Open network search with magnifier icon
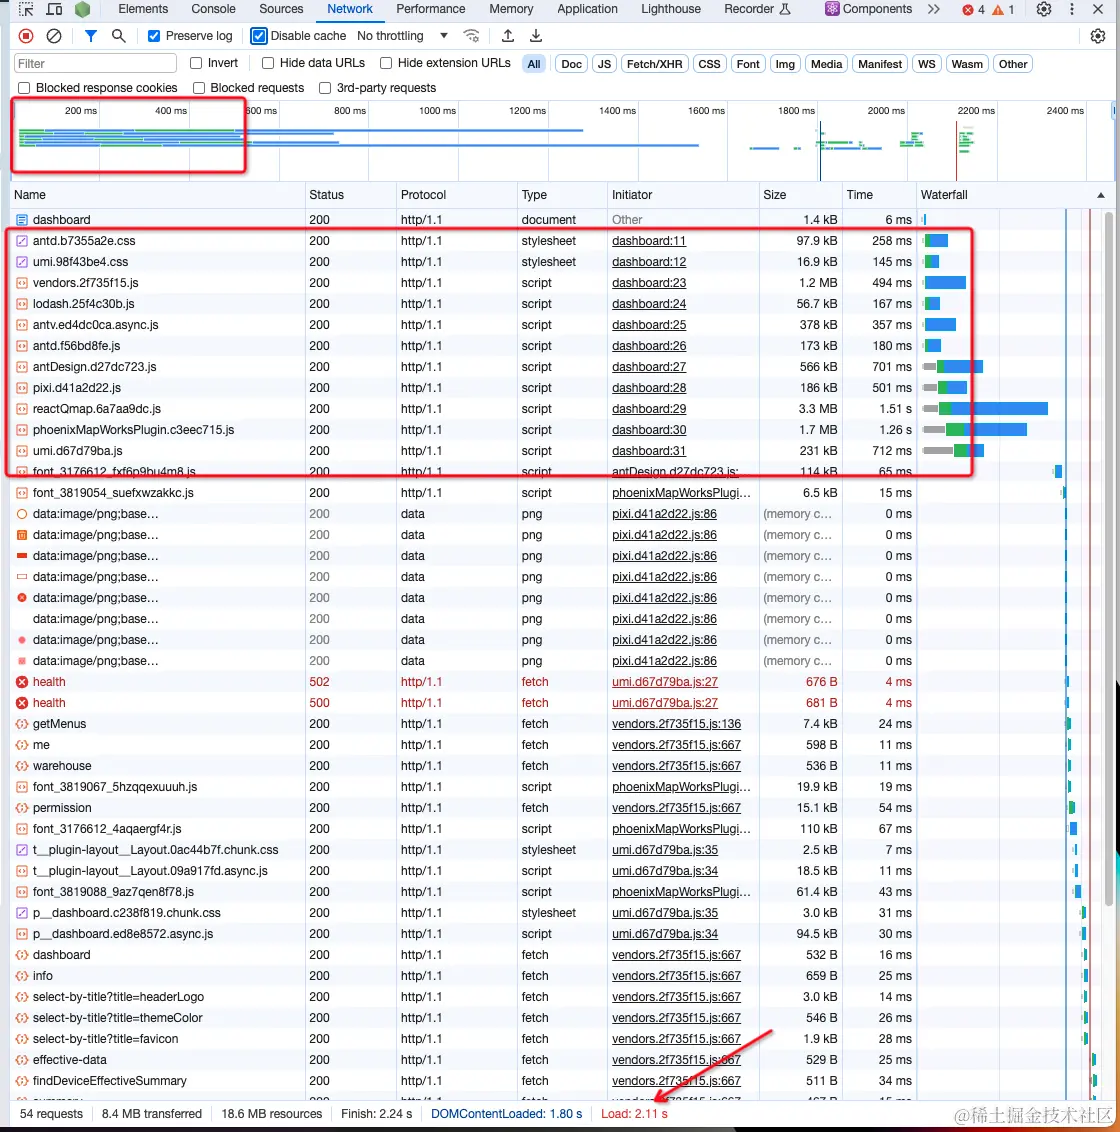This screenshot has height=1132, width=1120. [x=118, y=36]
